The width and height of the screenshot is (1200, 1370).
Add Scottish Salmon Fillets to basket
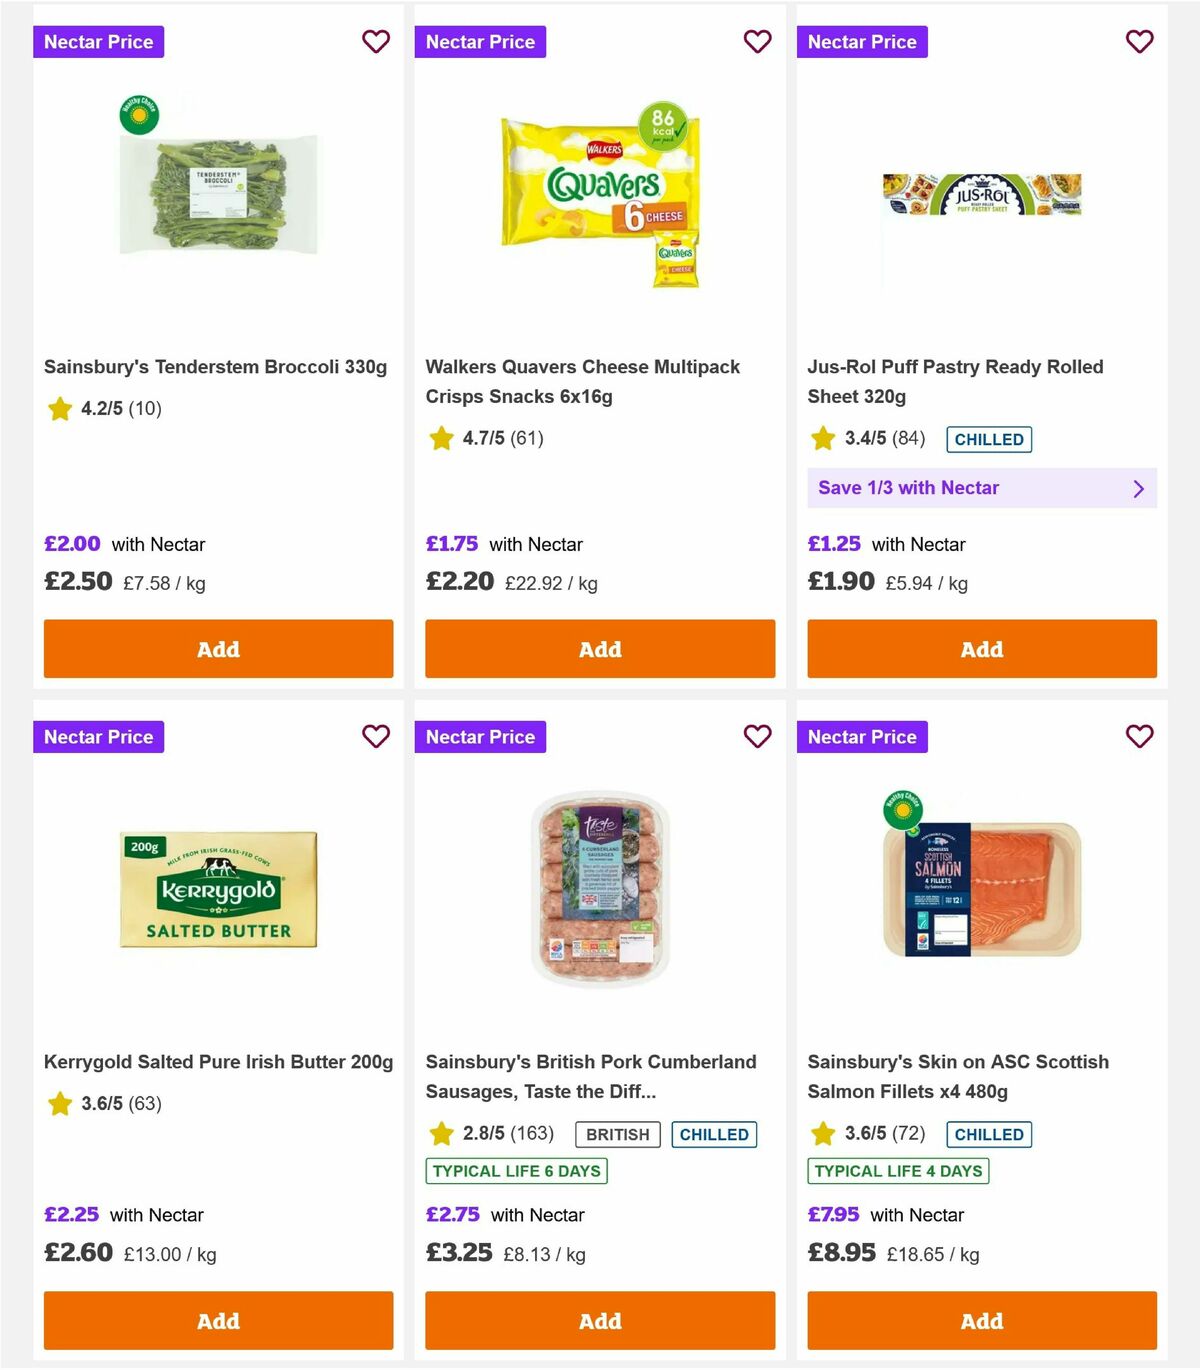[981, 1321]
